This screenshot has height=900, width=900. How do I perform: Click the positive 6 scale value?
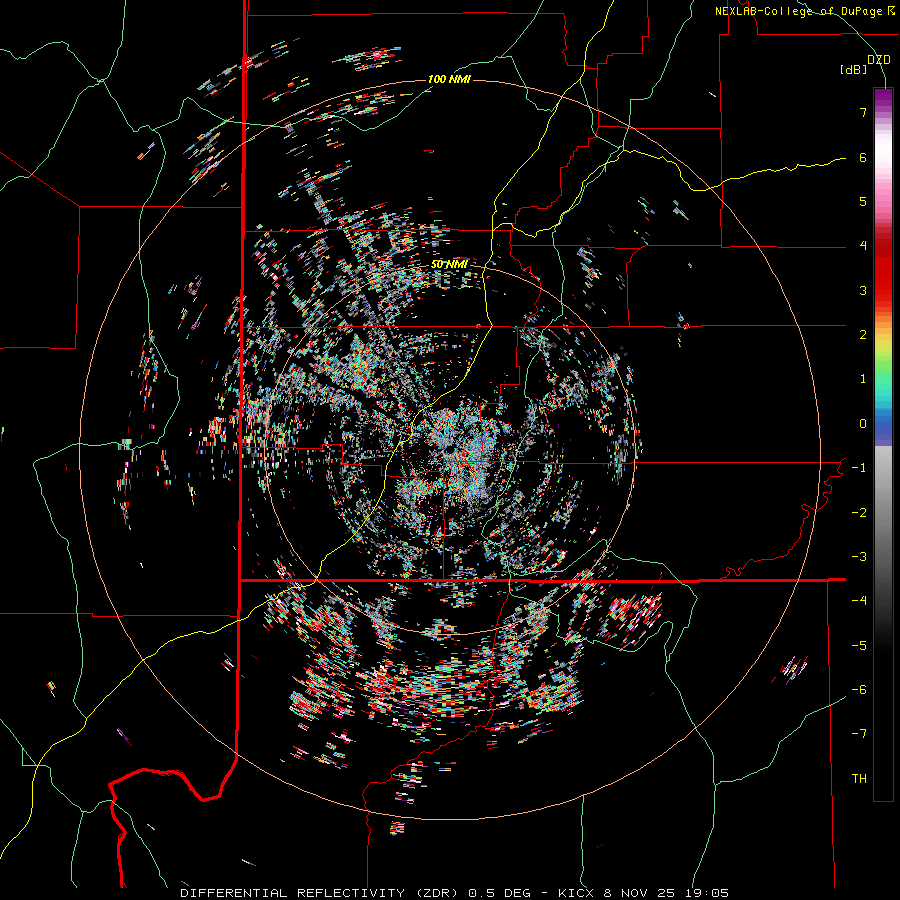pos(863,157)
